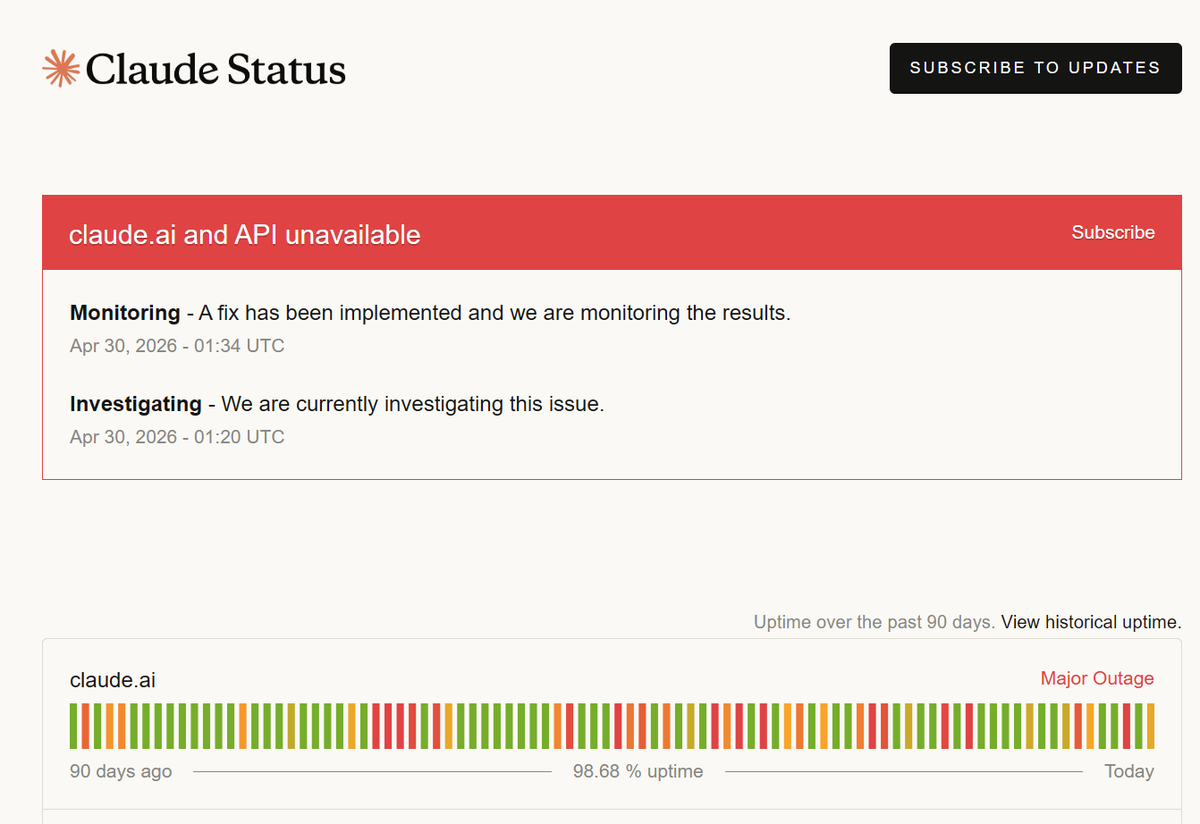This screenshot has height=824, width=1200.
Task: Open the 'claude.ai and API unavailable' incident
Action: [245, 235]
